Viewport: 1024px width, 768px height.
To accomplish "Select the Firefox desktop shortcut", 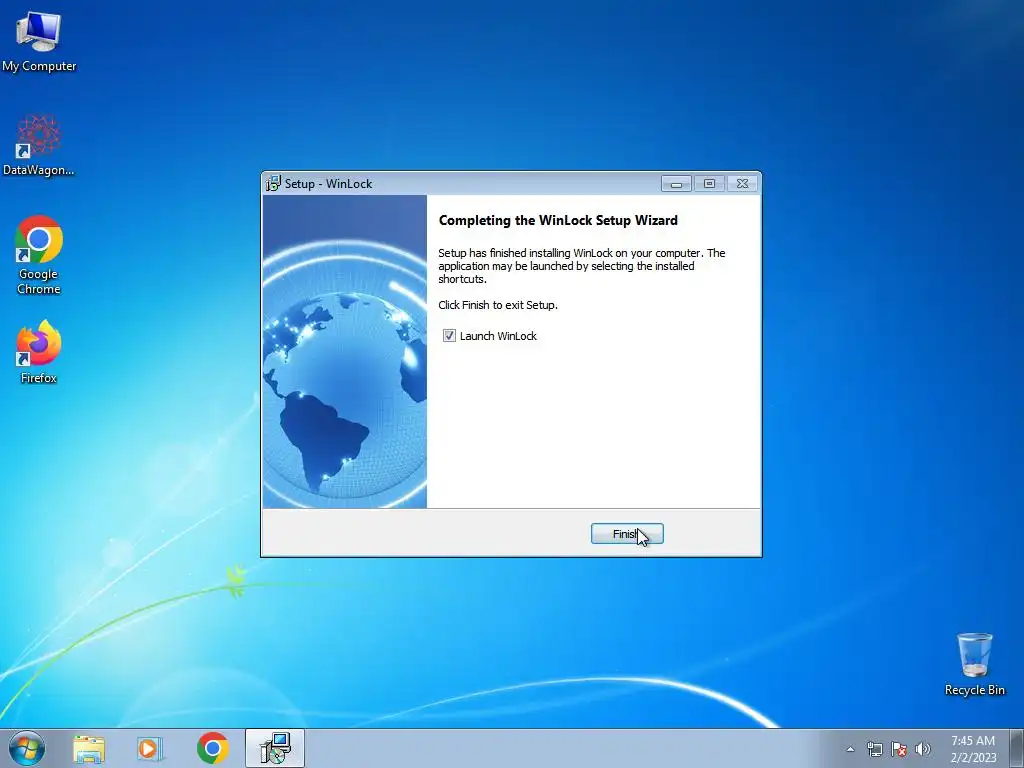I will point(39,352).
